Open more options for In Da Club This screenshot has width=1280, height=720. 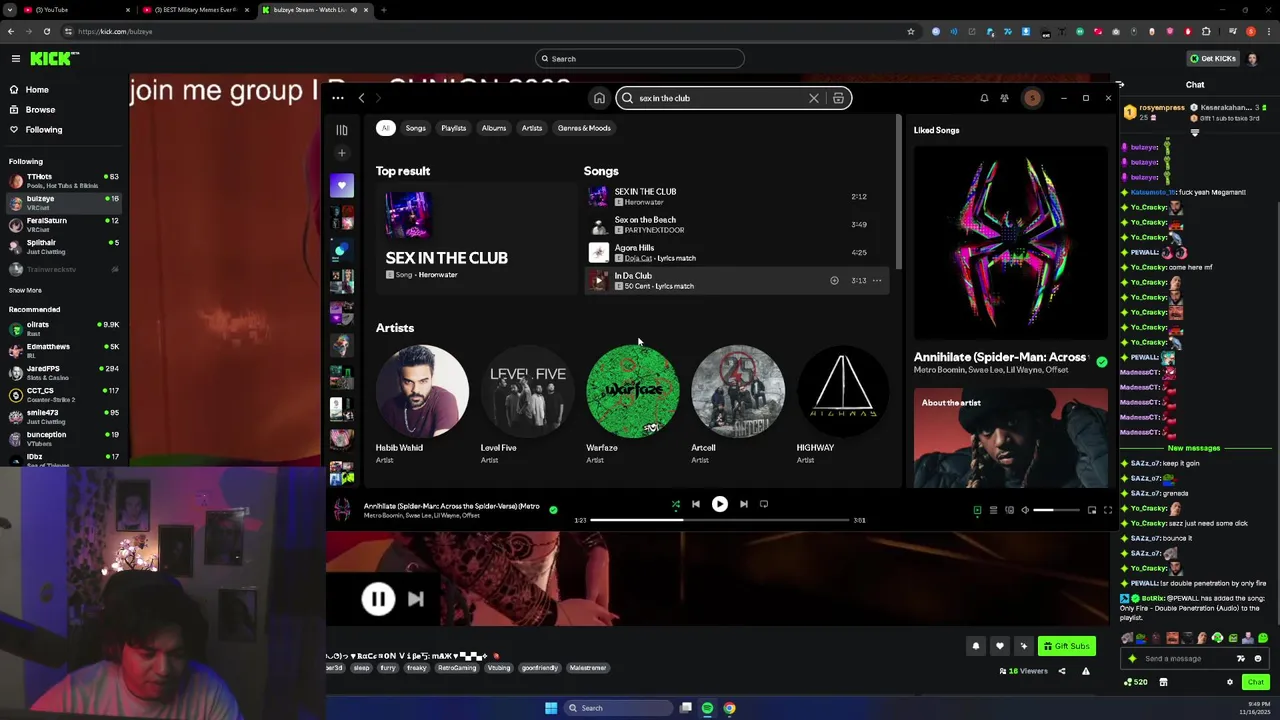pyautogui.click(x=877, y=281)
